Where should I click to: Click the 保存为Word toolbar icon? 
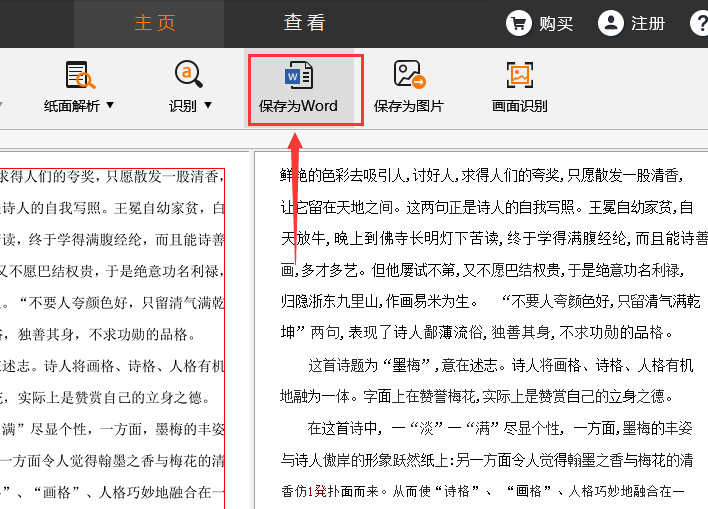299,76
